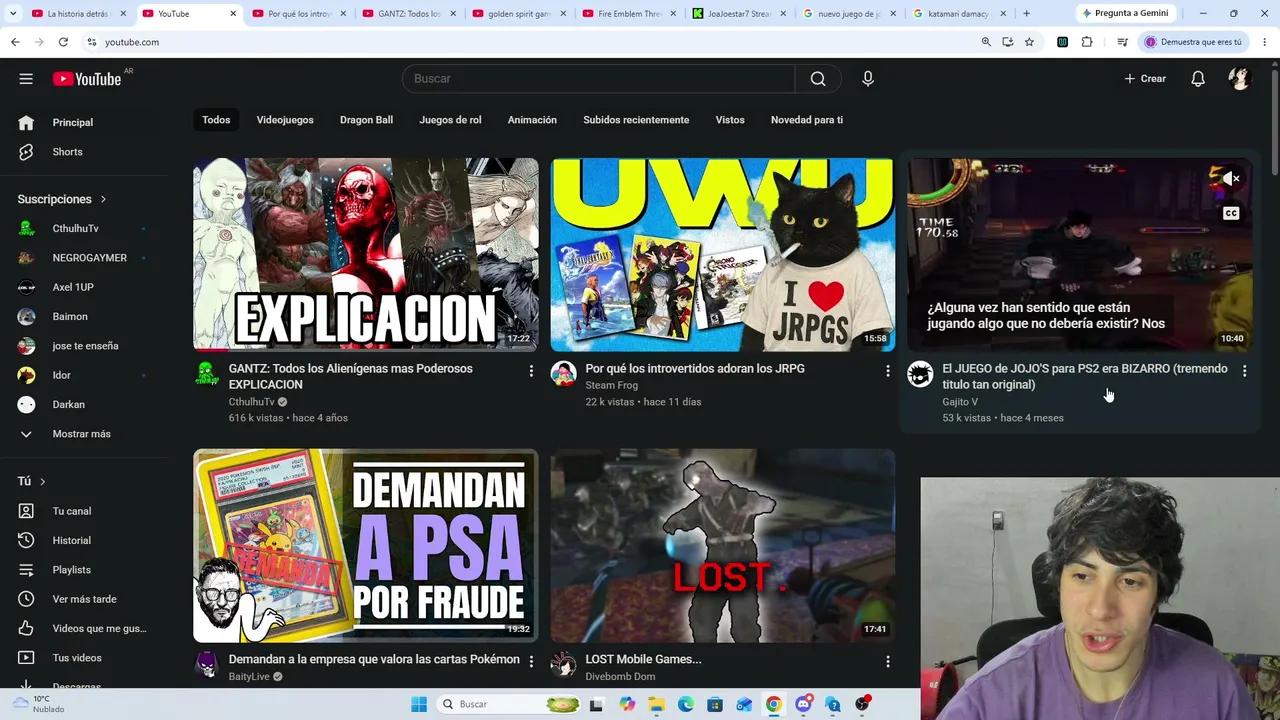Select the Animación filter chip
The width and height of the screenshot is (1280, 720).
[x=532, y=120]
